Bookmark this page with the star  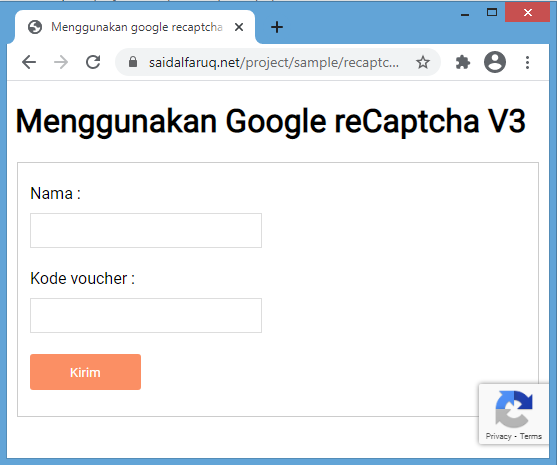click(423, 62)
